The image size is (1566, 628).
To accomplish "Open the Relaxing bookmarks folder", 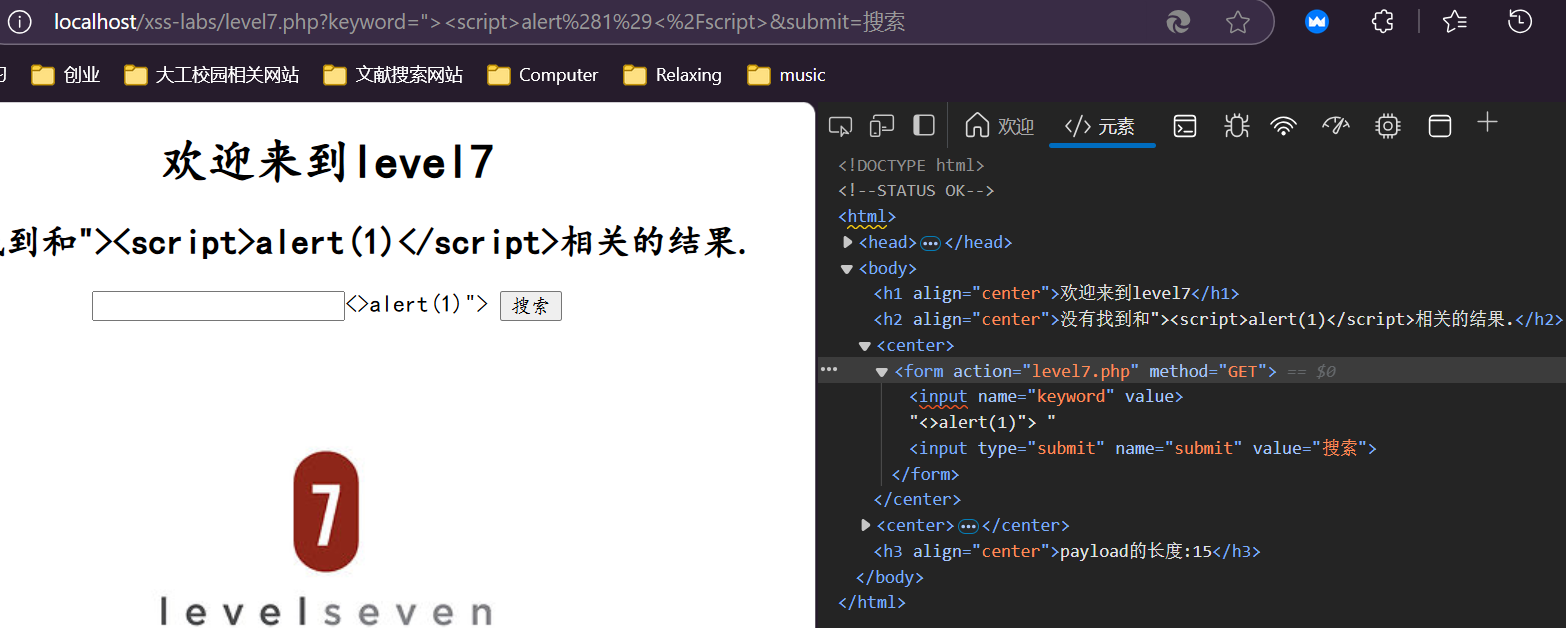I will coord(673,75).
